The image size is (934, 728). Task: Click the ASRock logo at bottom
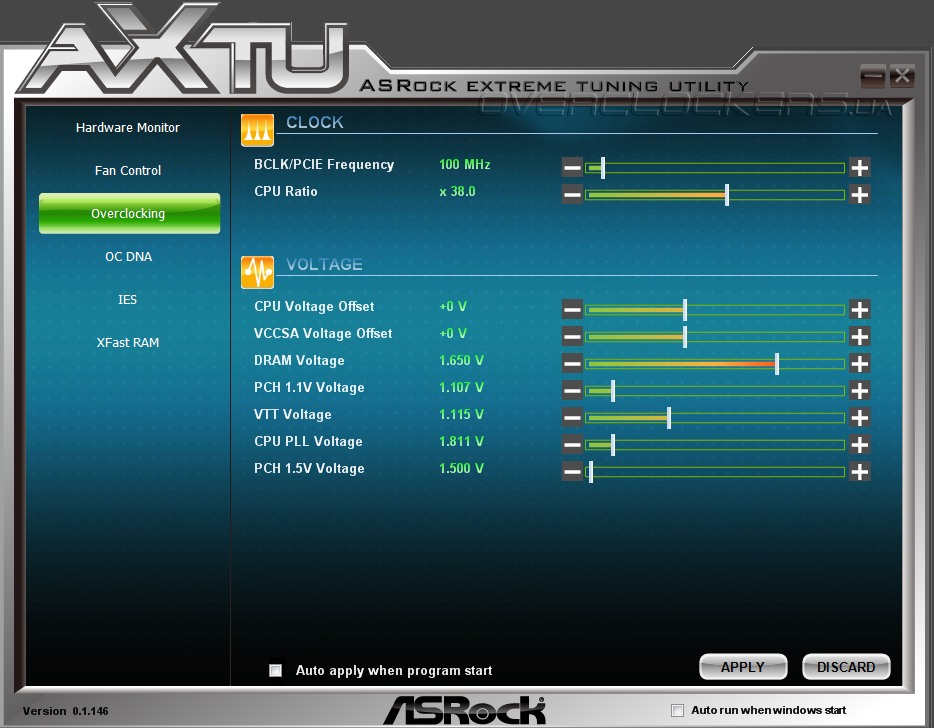pos(465,710)
